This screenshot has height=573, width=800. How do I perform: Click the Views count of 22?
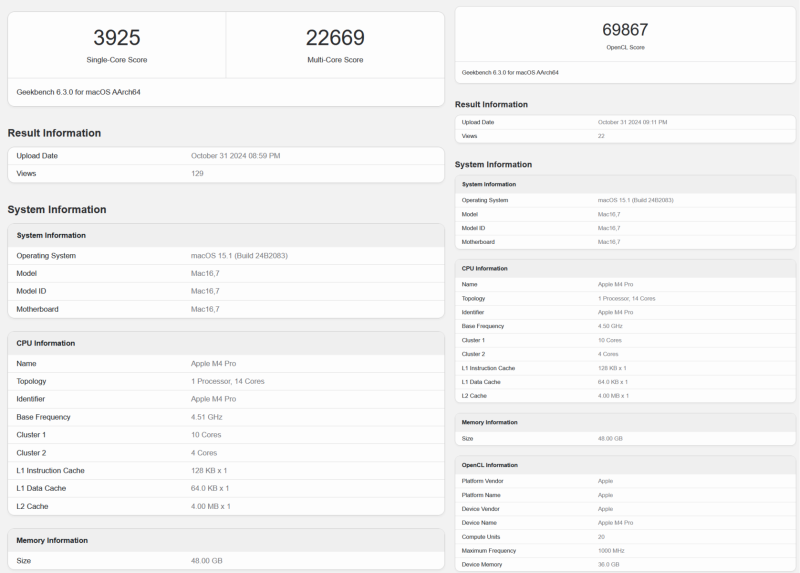pyautogui.click(x=602, y=136)
